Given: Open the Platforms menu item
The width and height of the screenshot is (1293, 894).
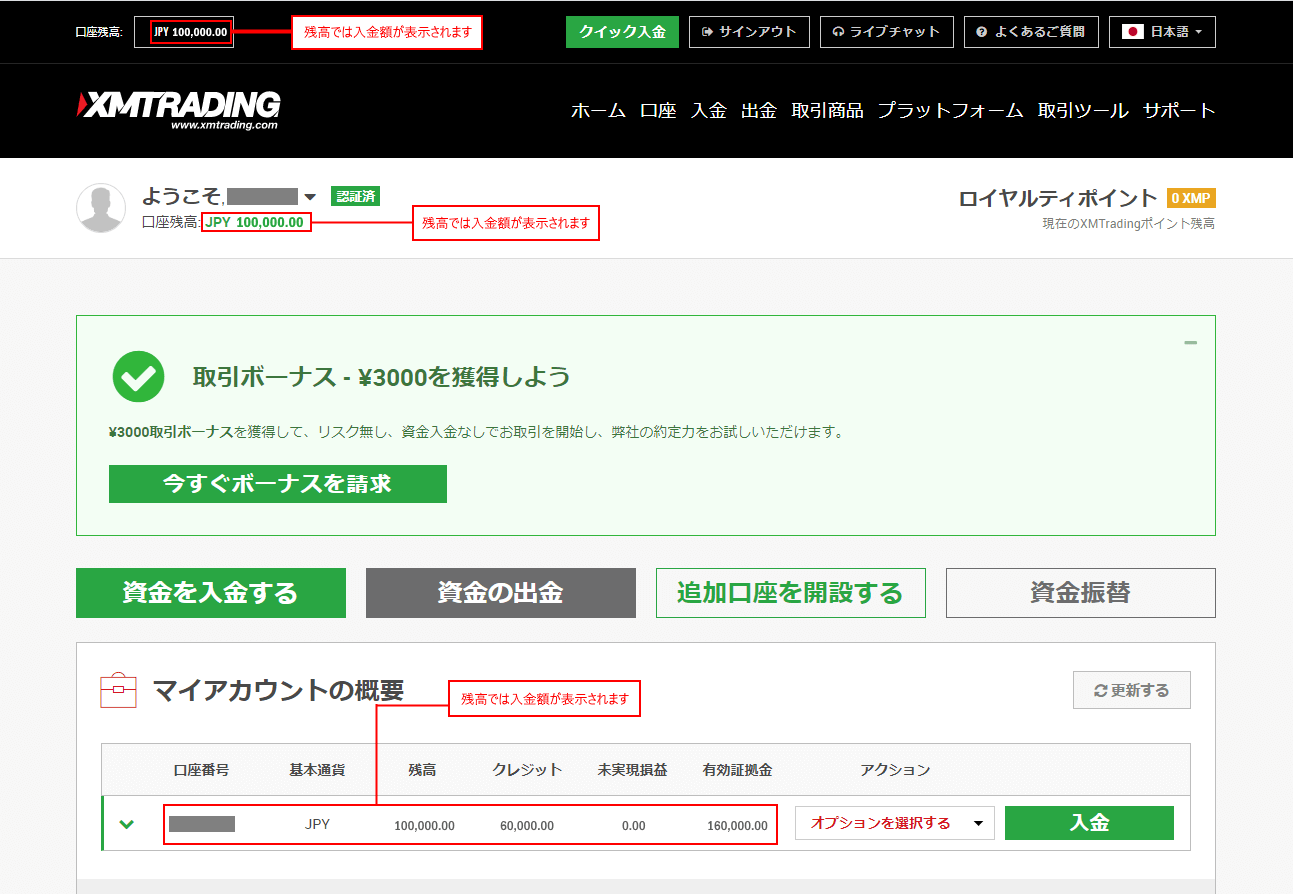Looking at the screenshot, I should (x=950, y=111).
